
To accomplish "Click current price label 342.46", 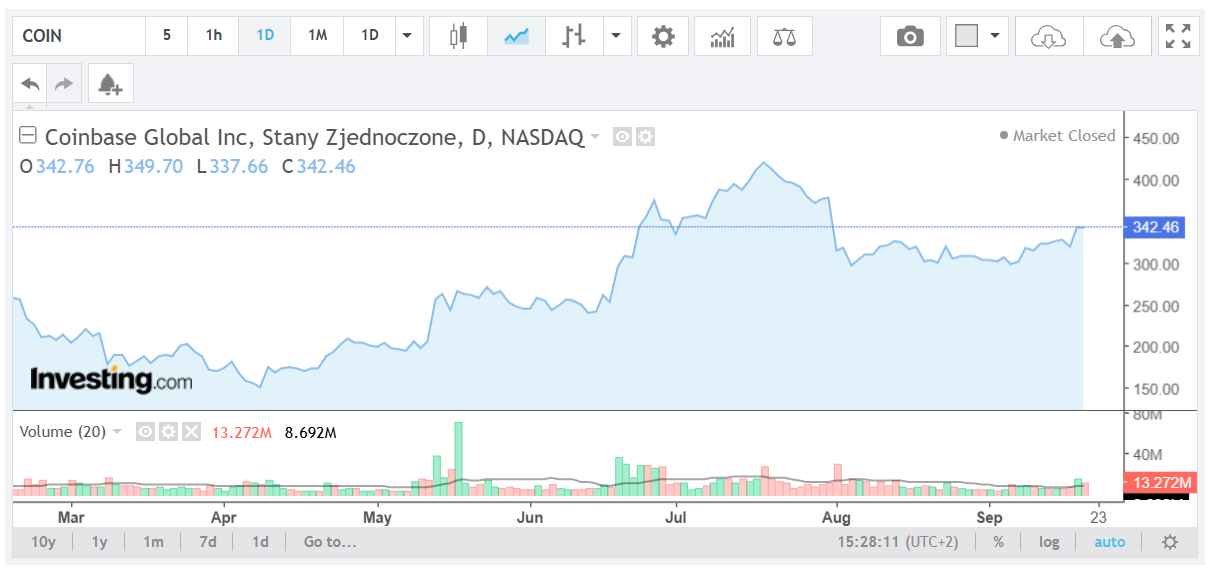I will pos(1156,228).
